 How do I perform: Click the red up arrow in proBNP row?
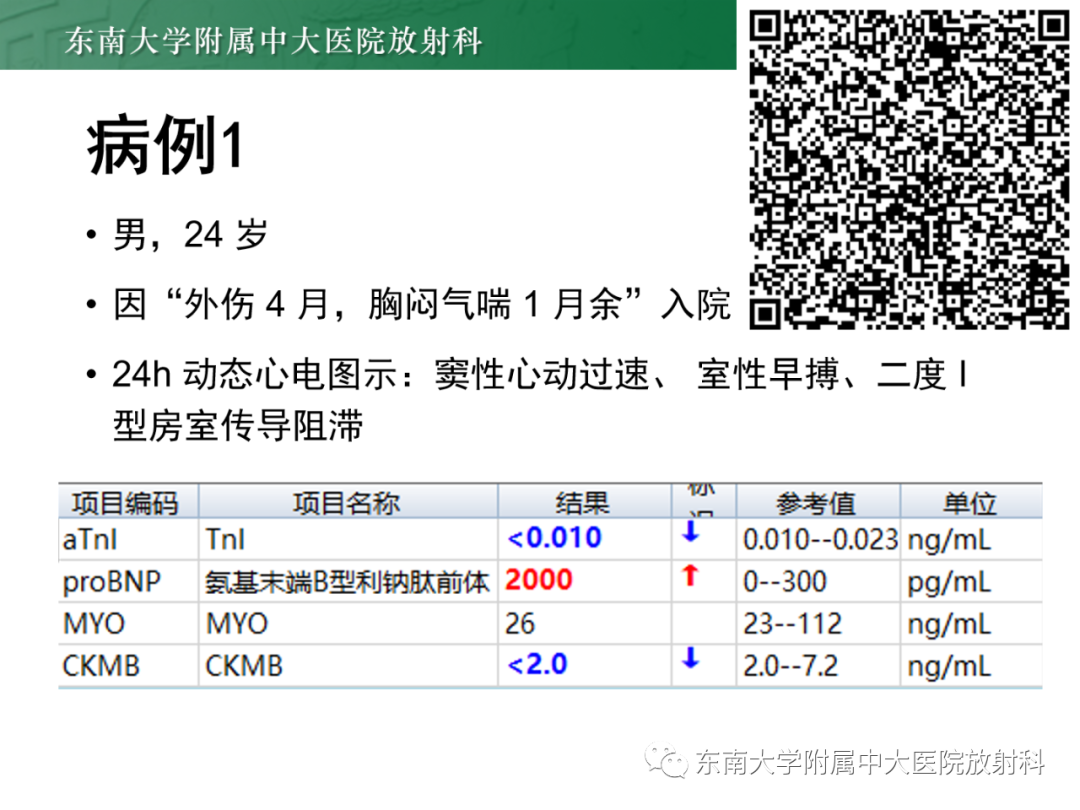(x=690, y=575)
